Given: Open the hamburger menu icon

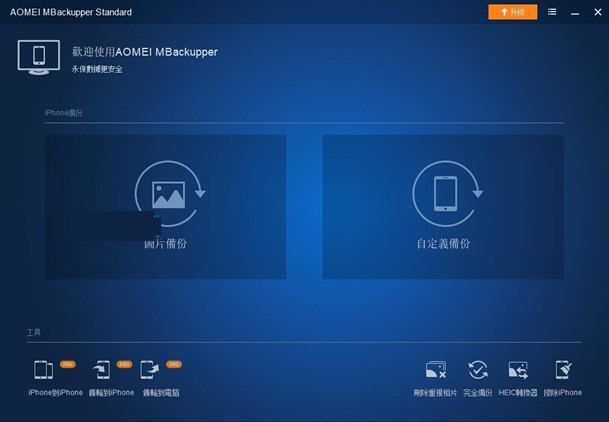Looking at the screenshot, I should click(552, 12).
